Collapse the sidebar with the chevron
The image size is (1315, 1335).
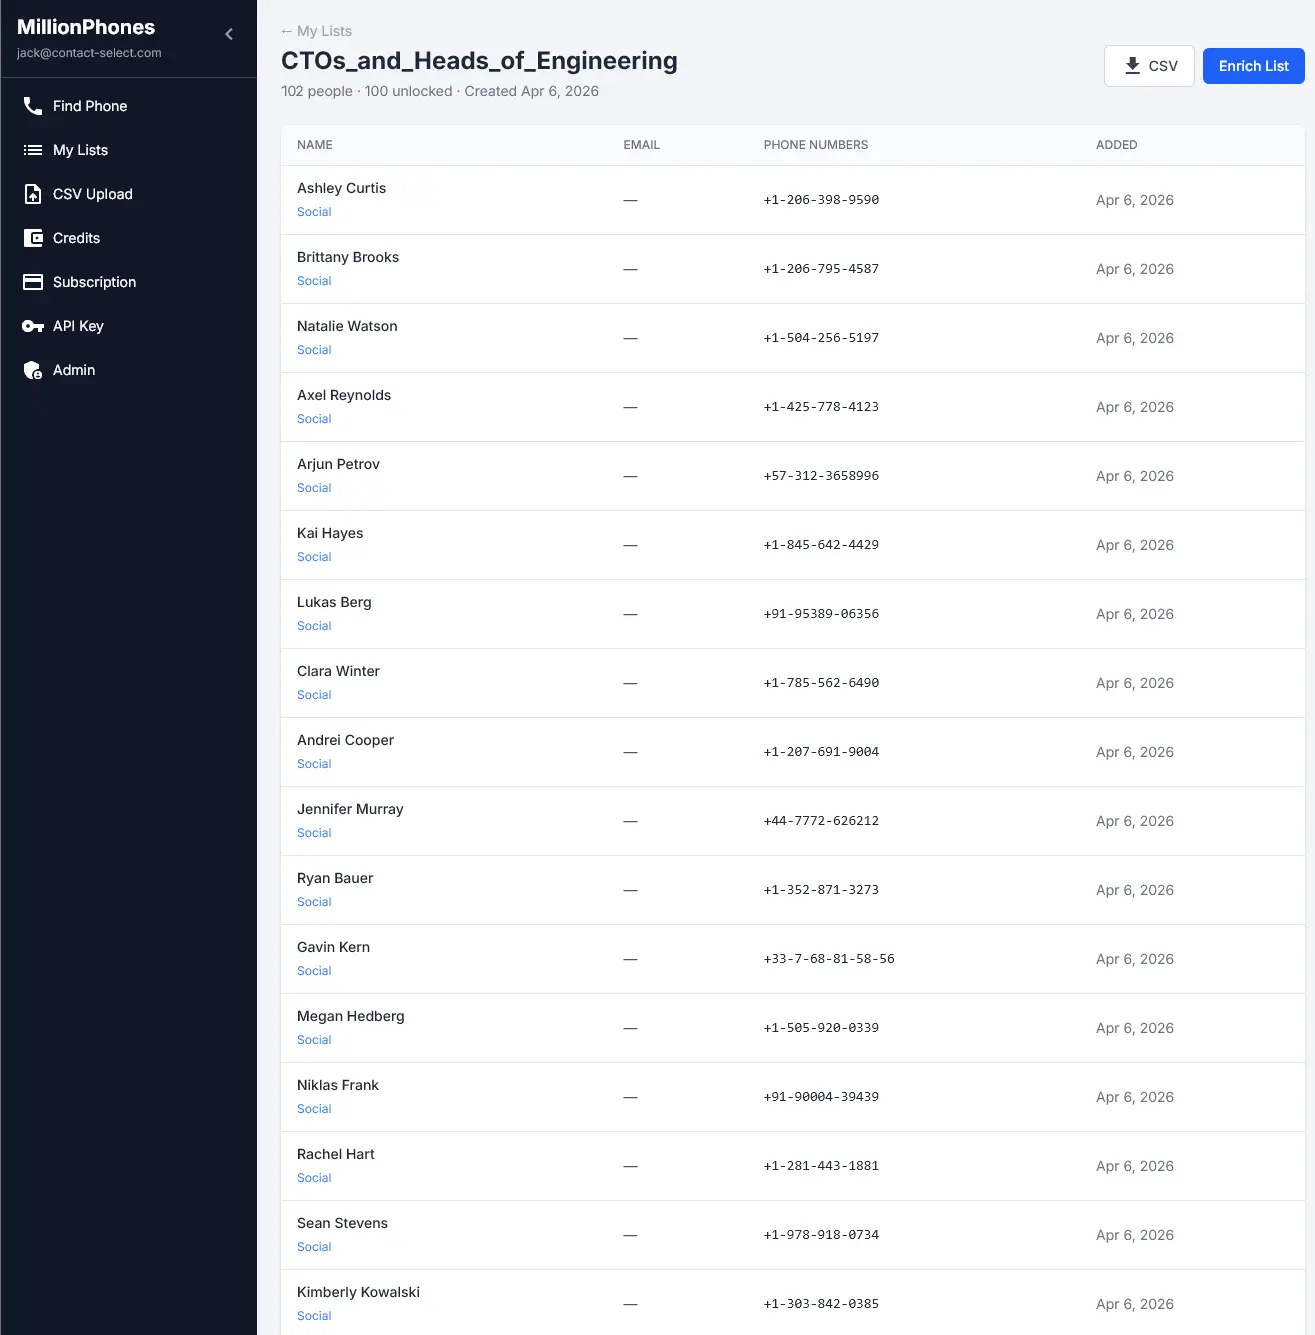pyautogui.click(x=229, y=34)
